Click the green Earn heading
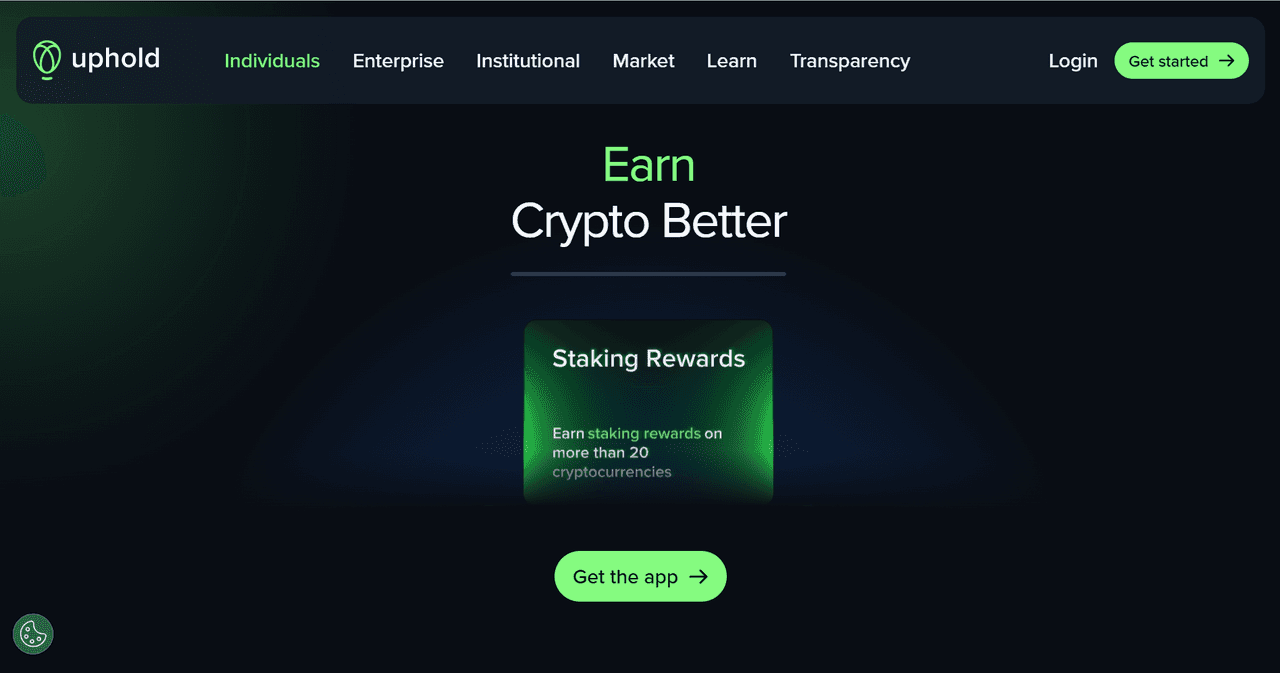This screenshot has width=1280, height=673. tap(649, 165)
